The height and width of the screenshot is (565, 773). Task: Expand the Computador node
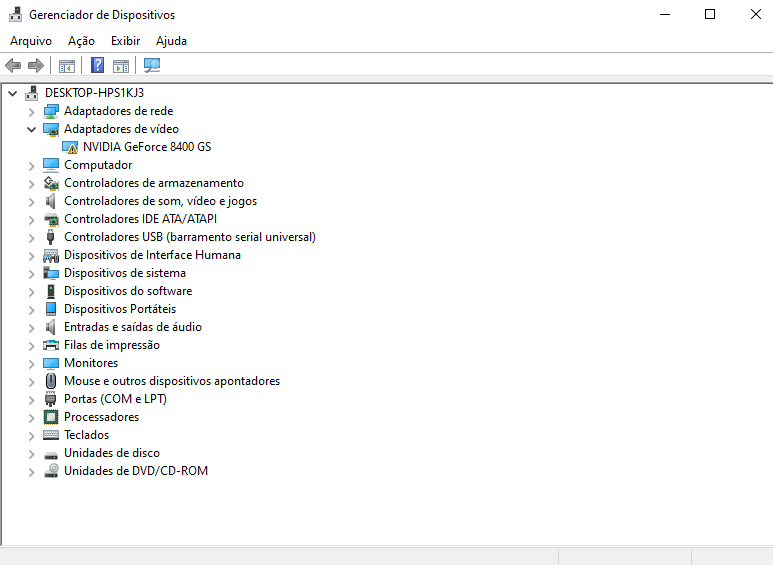pos(32,166)
